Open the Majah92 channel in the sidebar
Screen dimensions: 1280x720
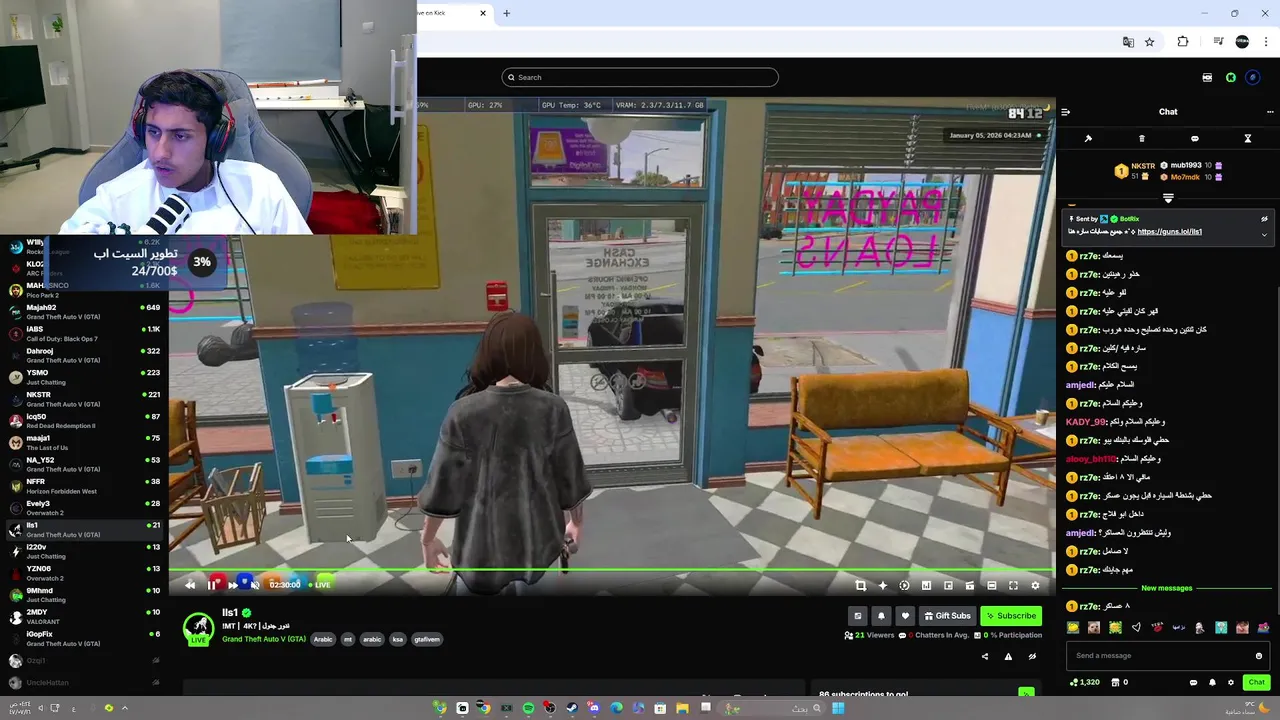tap(84, 312)
